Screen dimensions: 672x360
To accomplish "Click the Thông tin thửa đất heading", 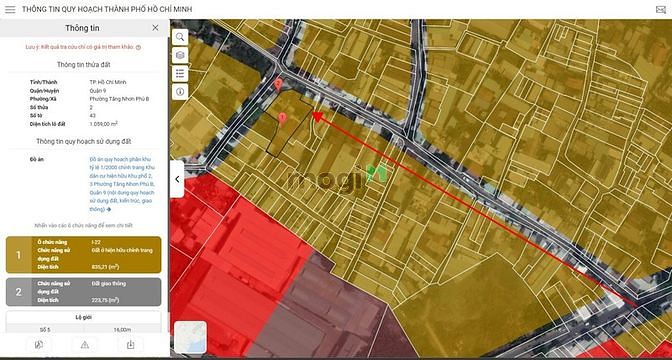I will (84, 65).
